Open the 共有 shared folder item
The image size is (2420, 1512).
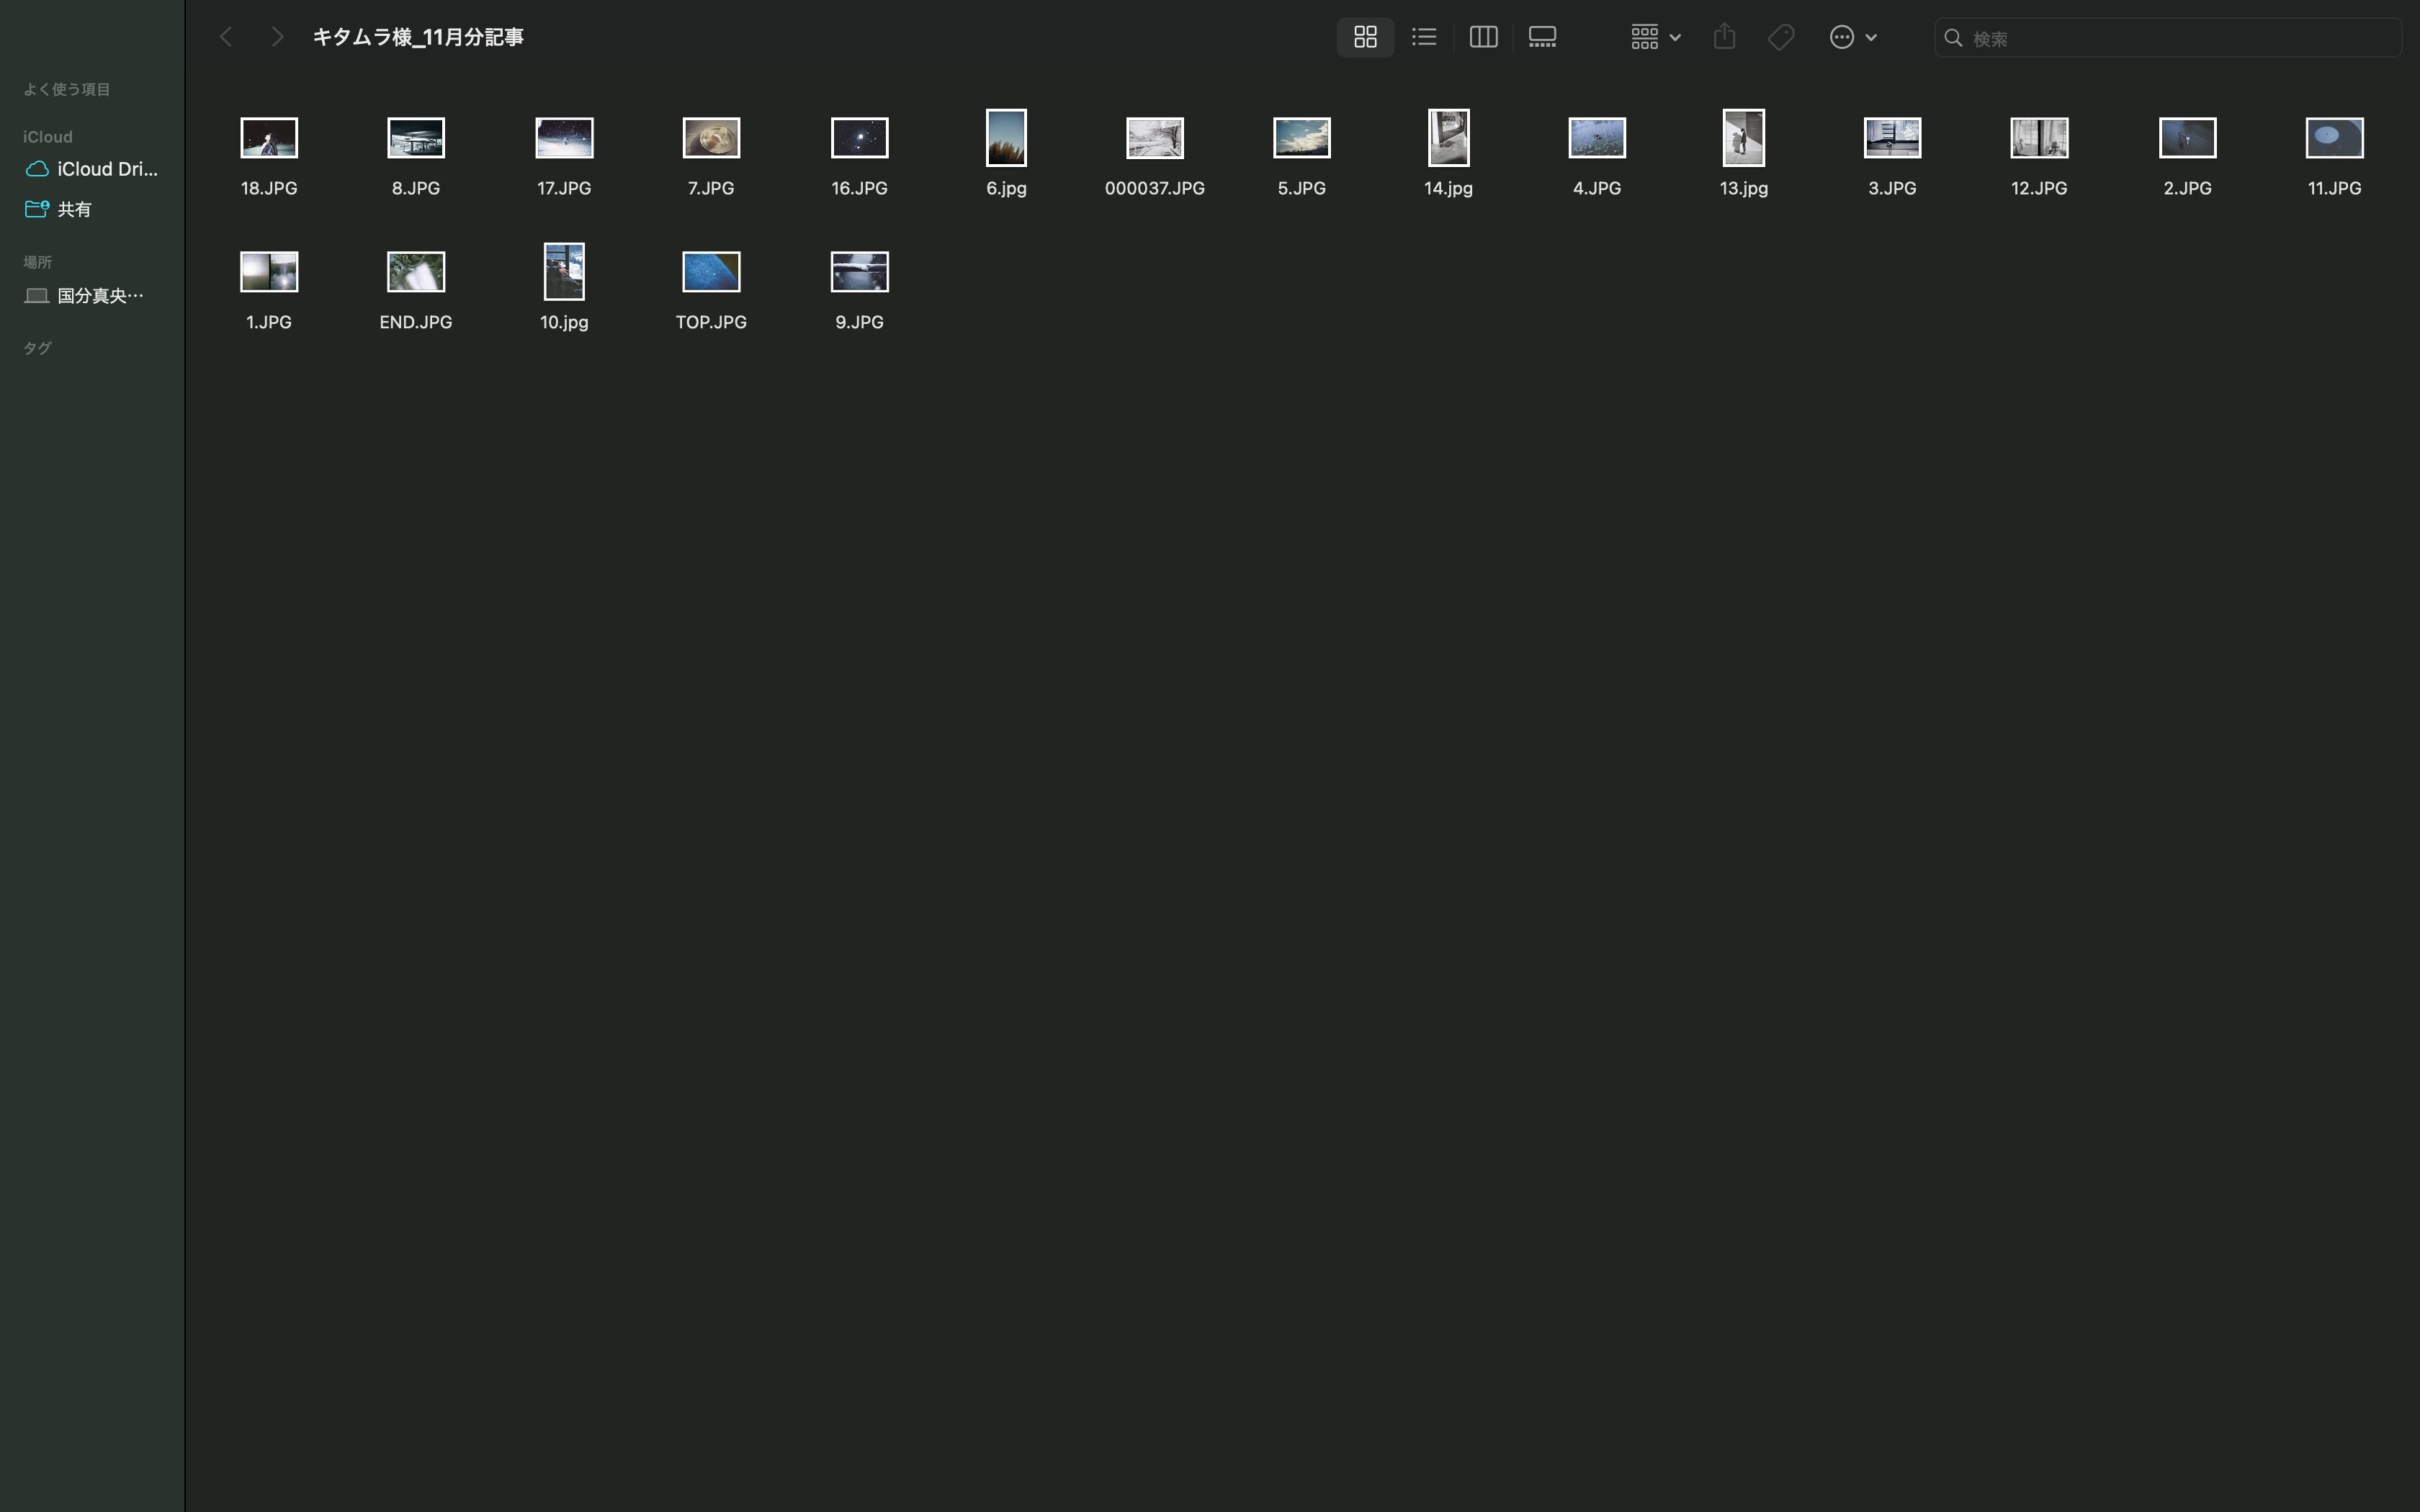pos(74,209)
